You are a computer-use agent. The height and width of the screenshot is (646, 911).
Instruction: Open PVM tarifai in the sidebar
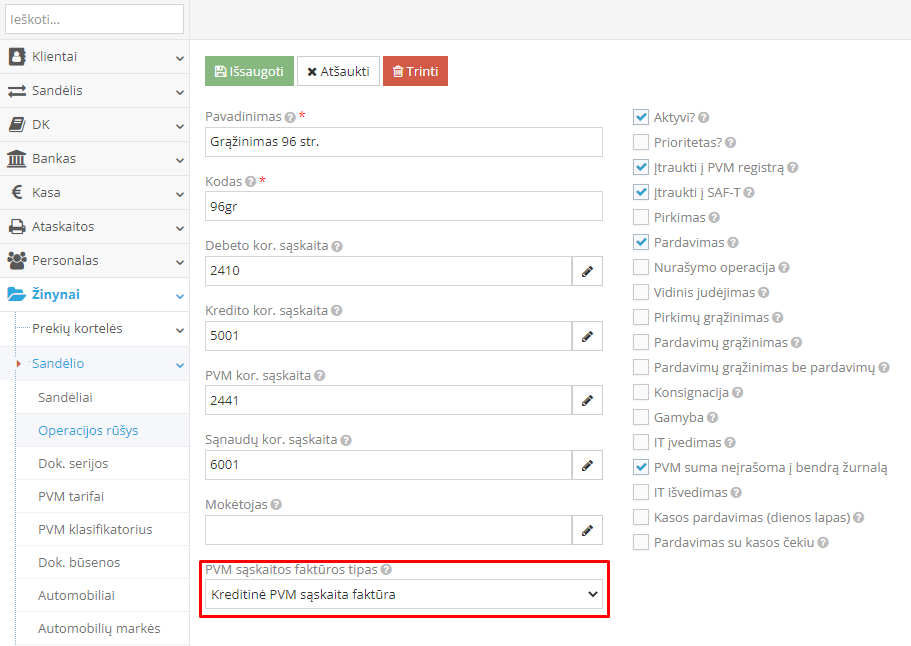tap(71, 496)
